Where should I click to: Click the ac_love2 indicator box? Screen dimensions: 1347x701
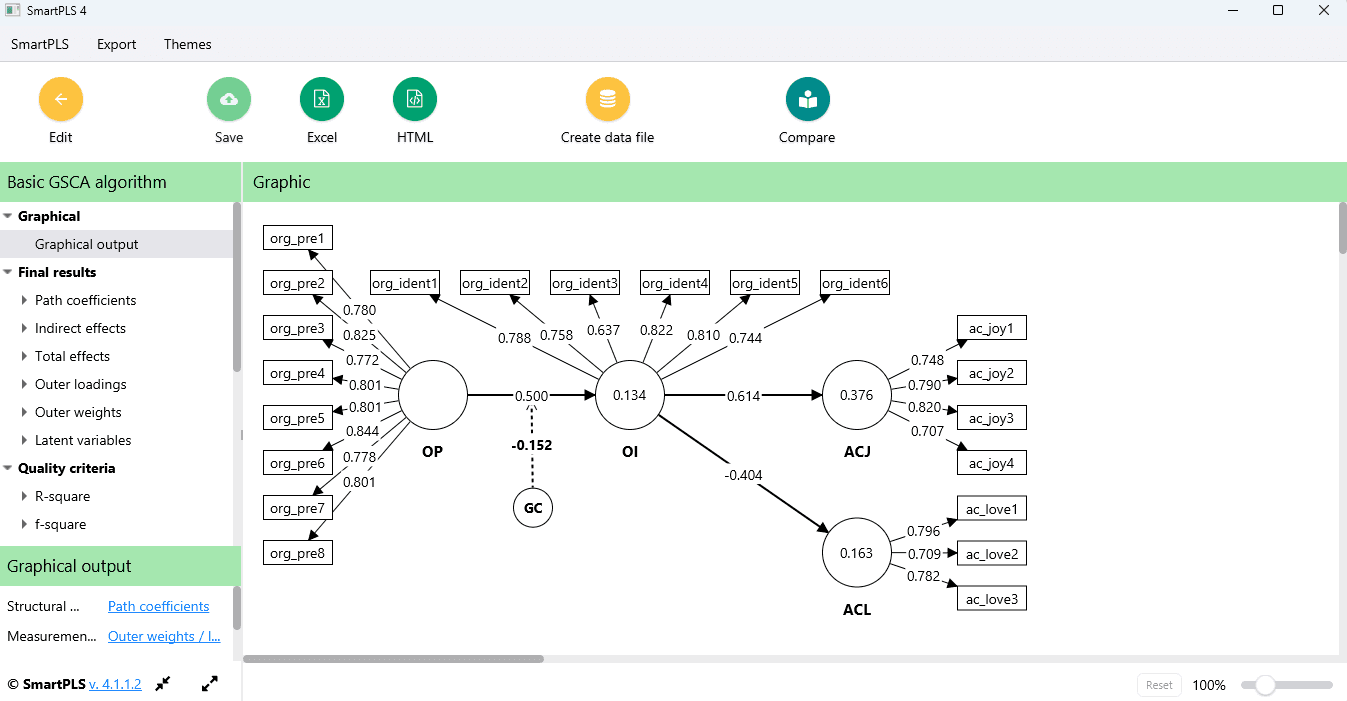pyautogui.click(x=991, y=554)
